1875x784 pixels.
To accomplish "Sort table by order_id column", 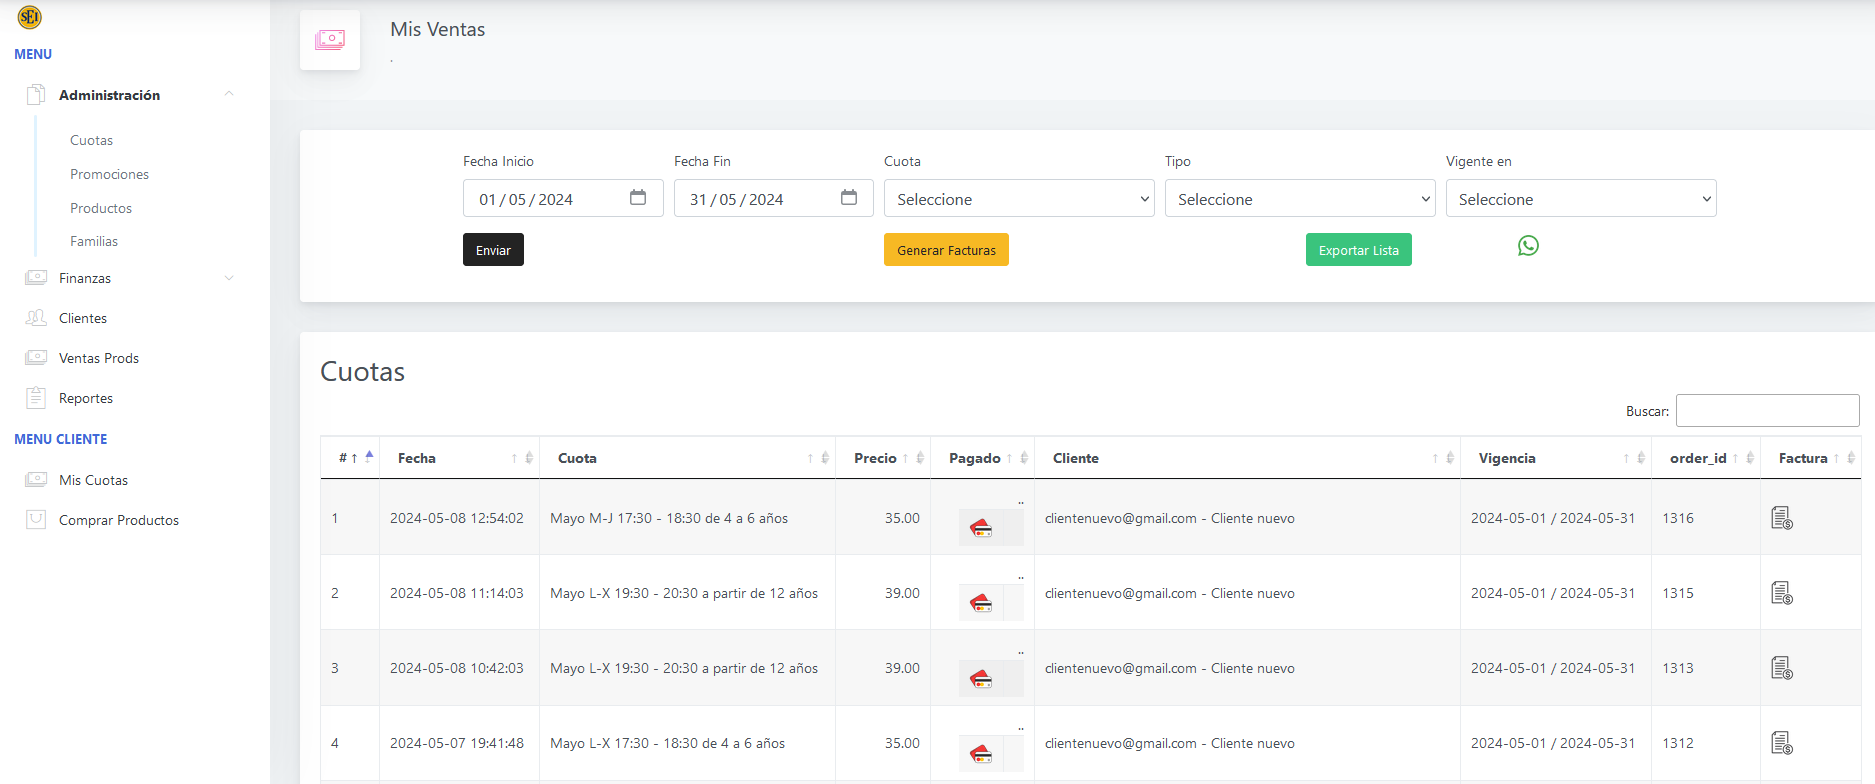I will point(1706,458).
